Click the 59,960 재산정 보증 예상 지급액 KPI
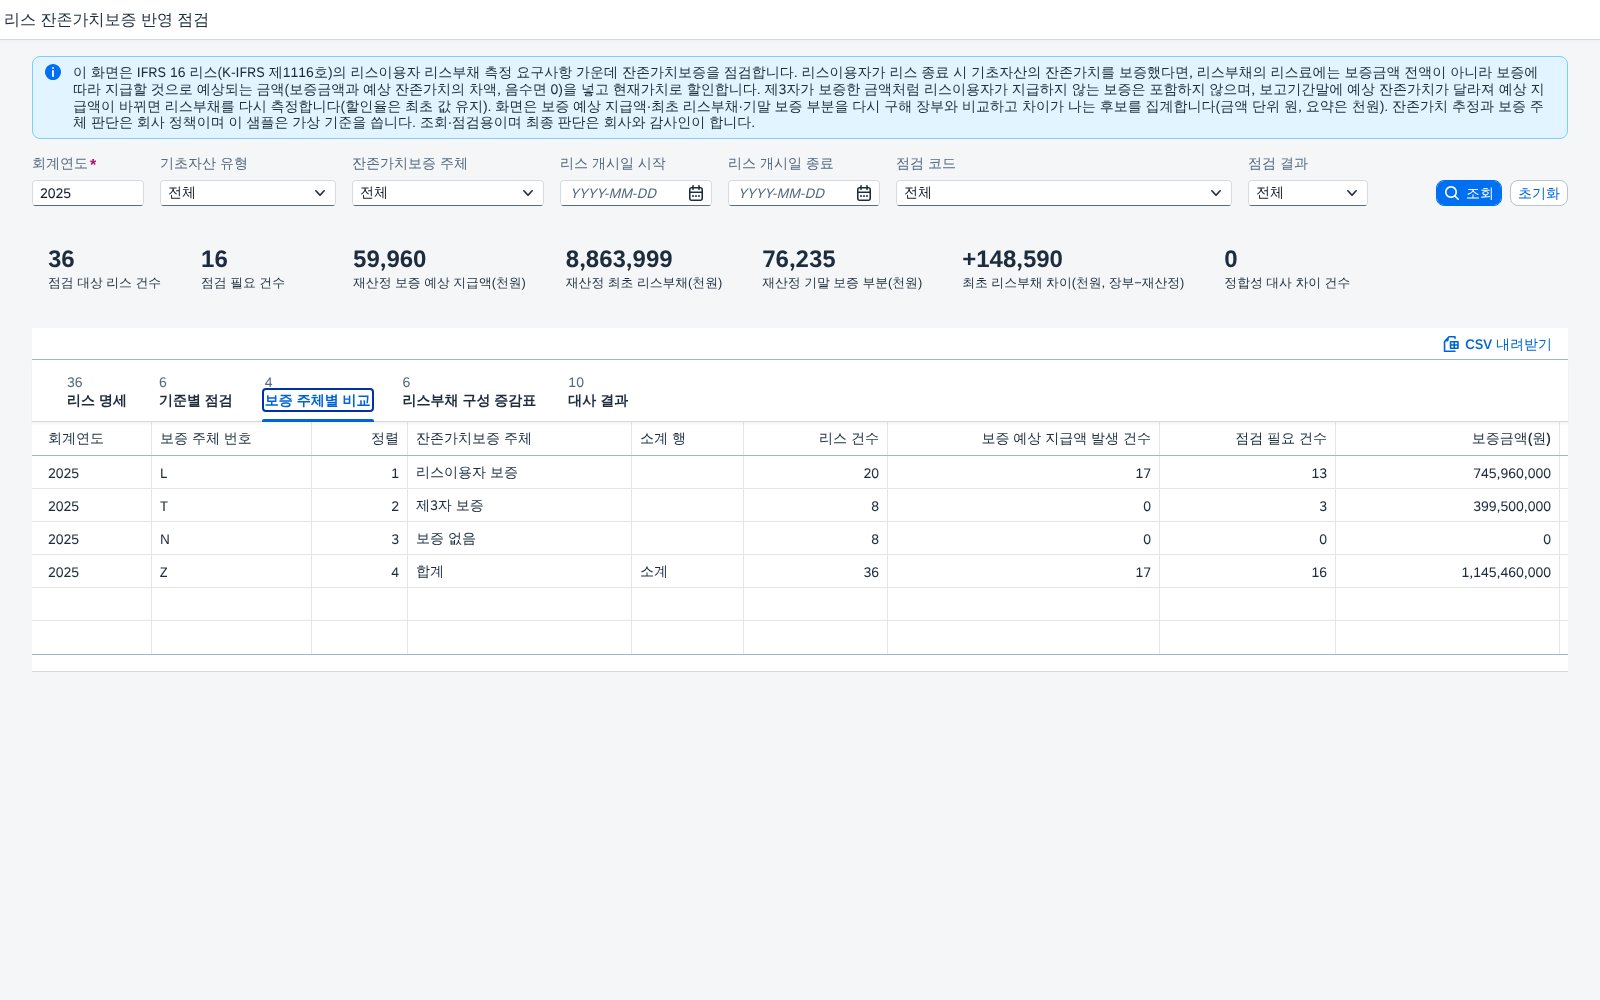Screen dimensions: 1600x1000 (439, 269)
